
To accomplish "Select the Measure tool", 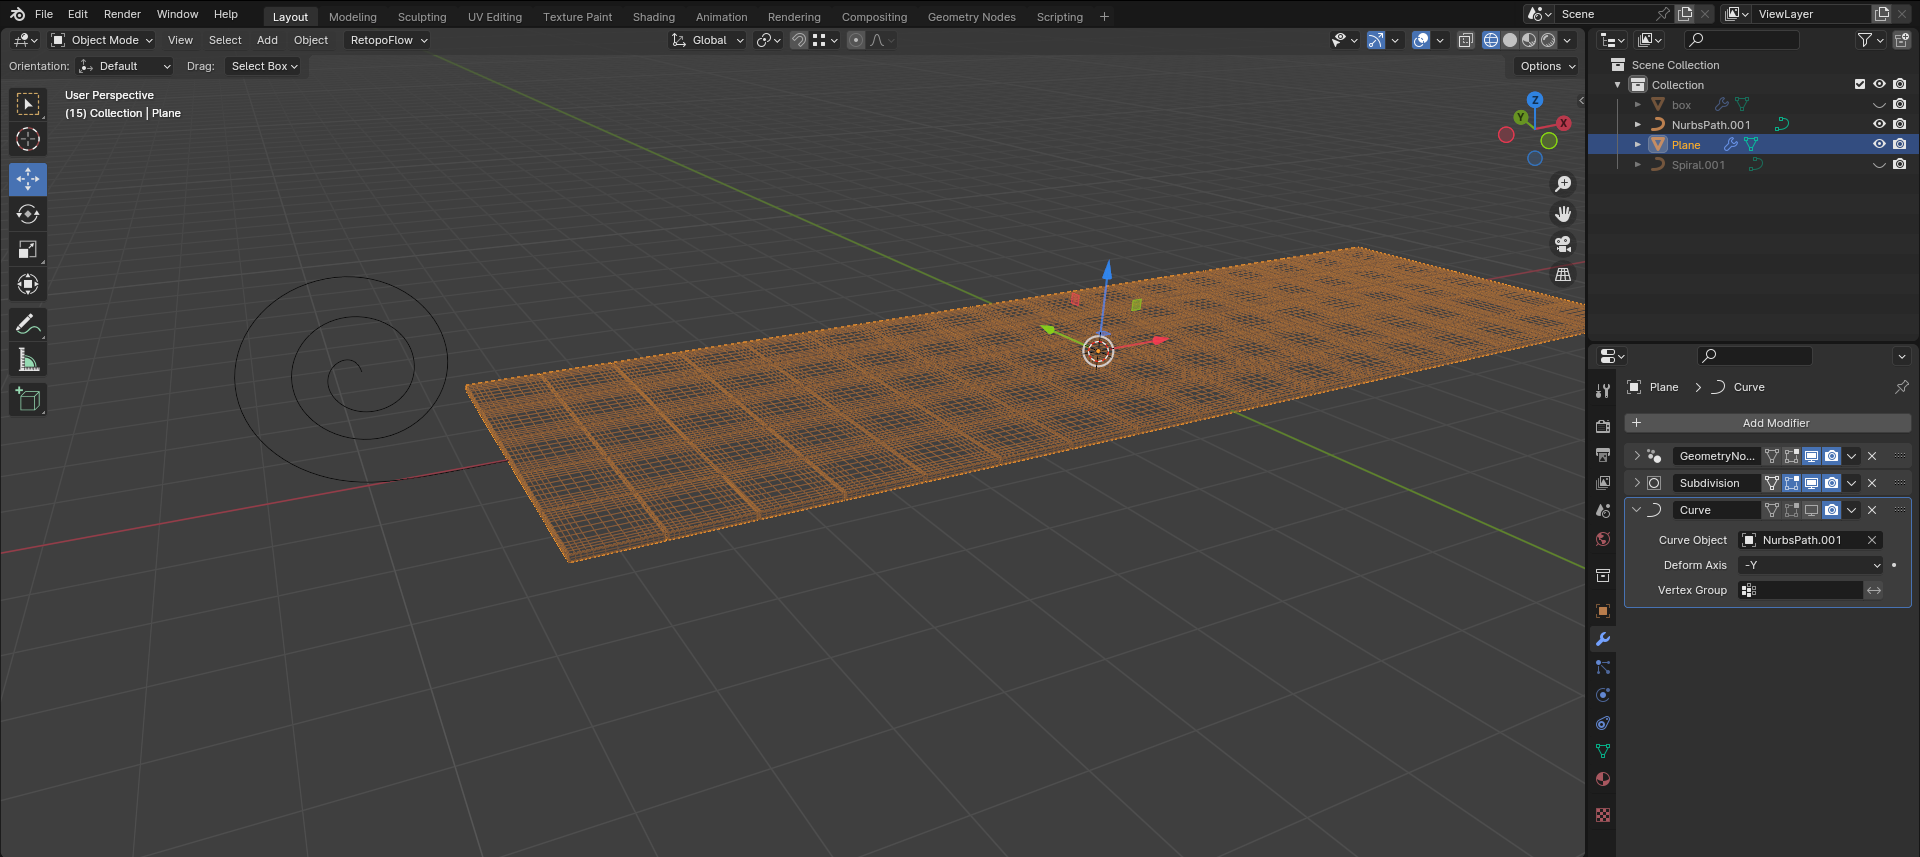I will point(28,359).
